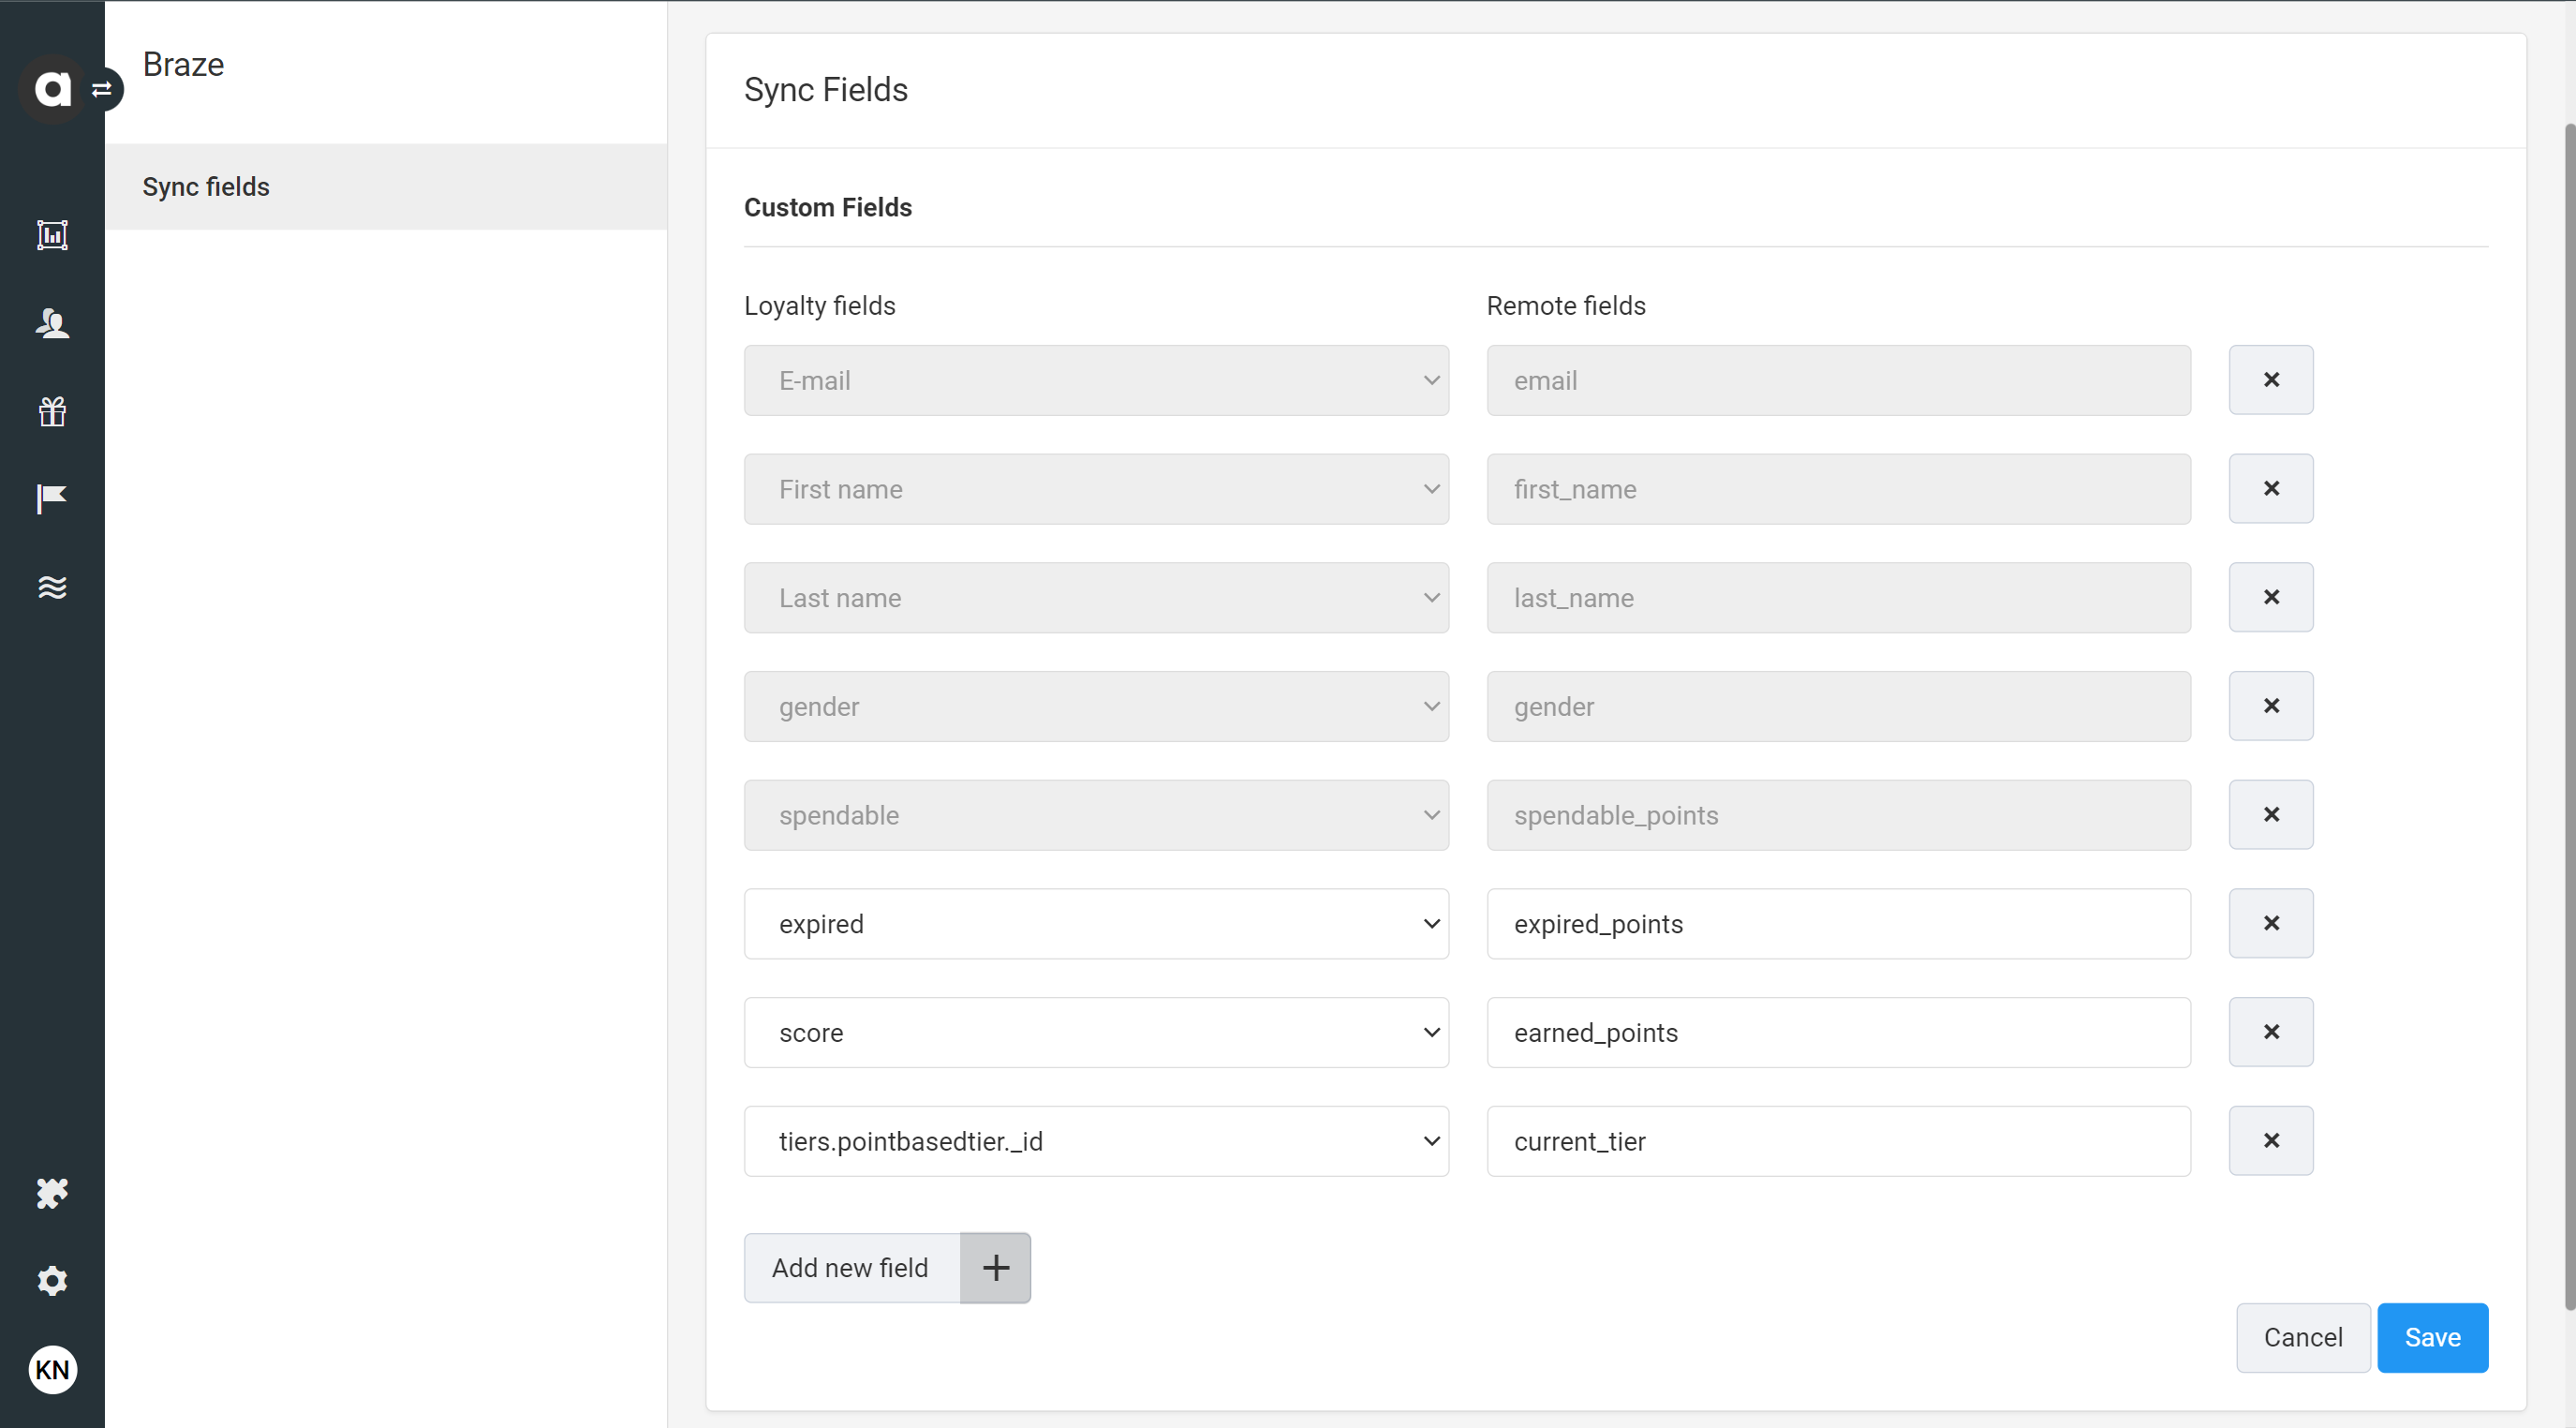The width and height of the screenshot is (2576, 1428).
Task: Click the expired_points remote field input
Action: pyautogui.click(x=1838, y=923)
